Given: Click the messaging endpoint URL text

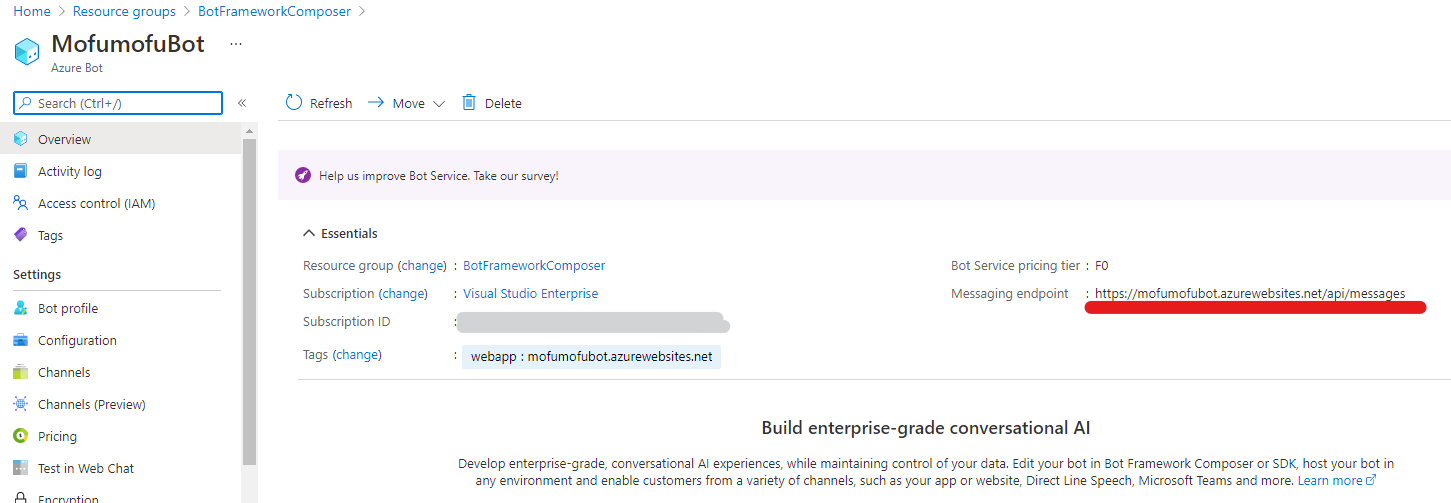Looking at the screenshot, I should (1250, 293).
